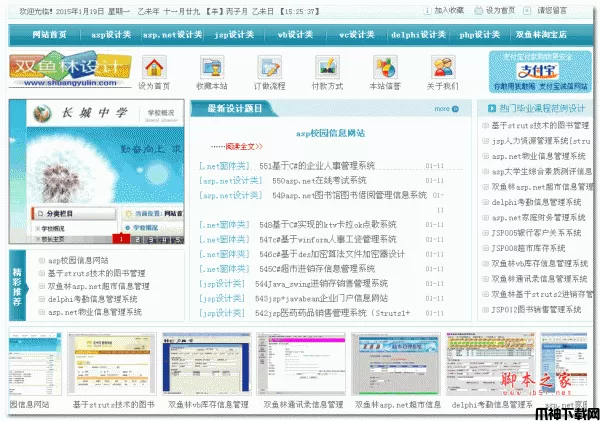
Task: Open 550asp.net在线考试系统
Action: [x=319, y=180]
